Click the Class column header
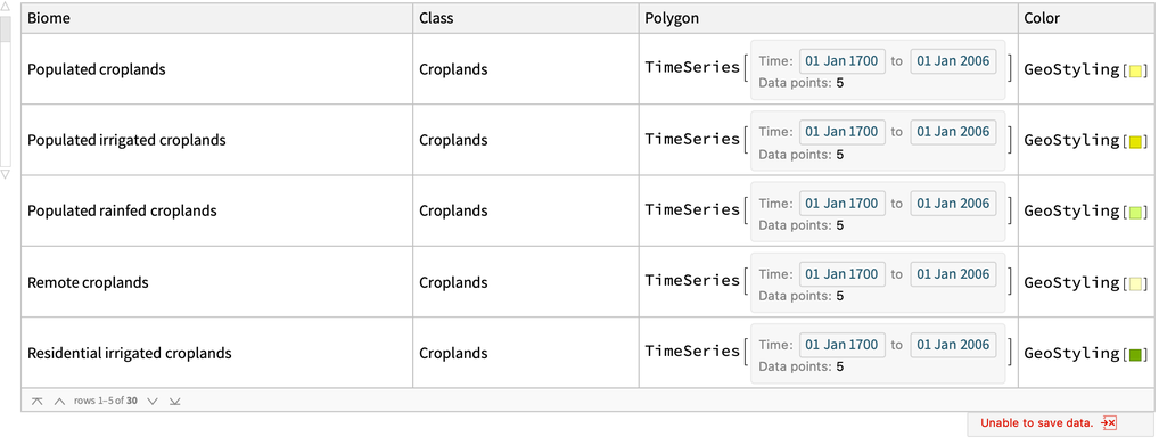Screen dimensions: 1156x438 point(436,19)
